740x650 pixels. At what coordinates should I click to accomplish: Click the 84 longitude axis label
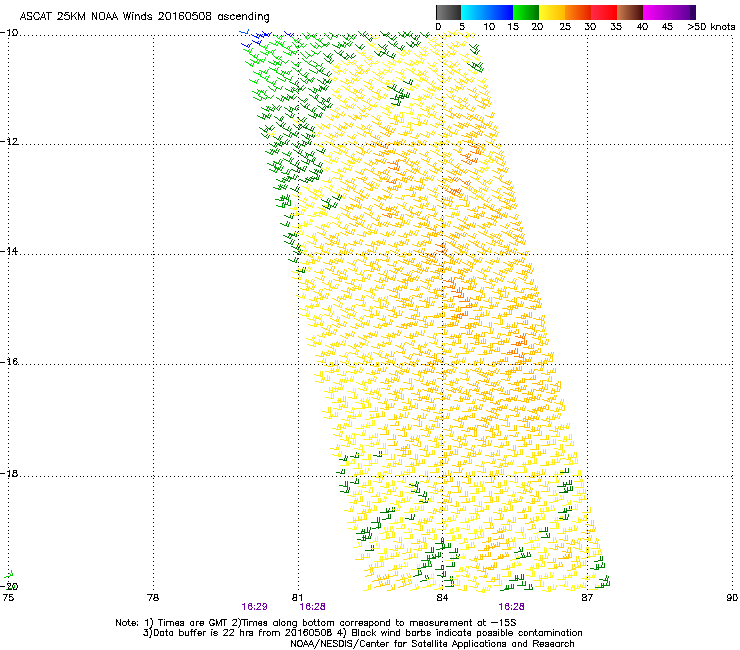click(x=442, y=598)
